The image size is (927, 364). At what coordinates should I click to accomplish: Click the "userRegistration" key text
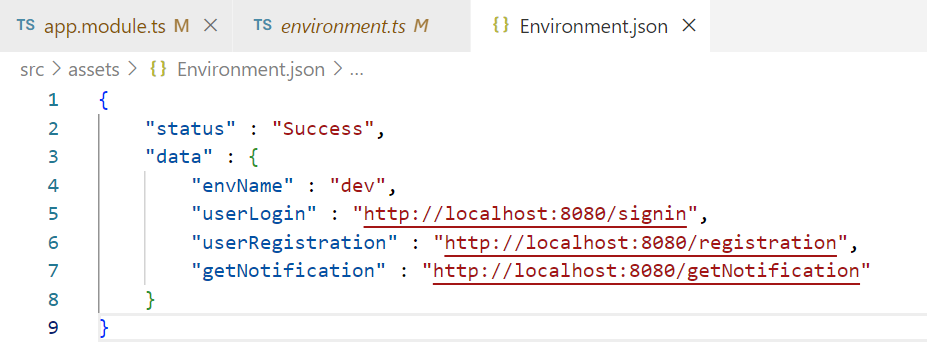pyautogui.click(x=295, y=242)
